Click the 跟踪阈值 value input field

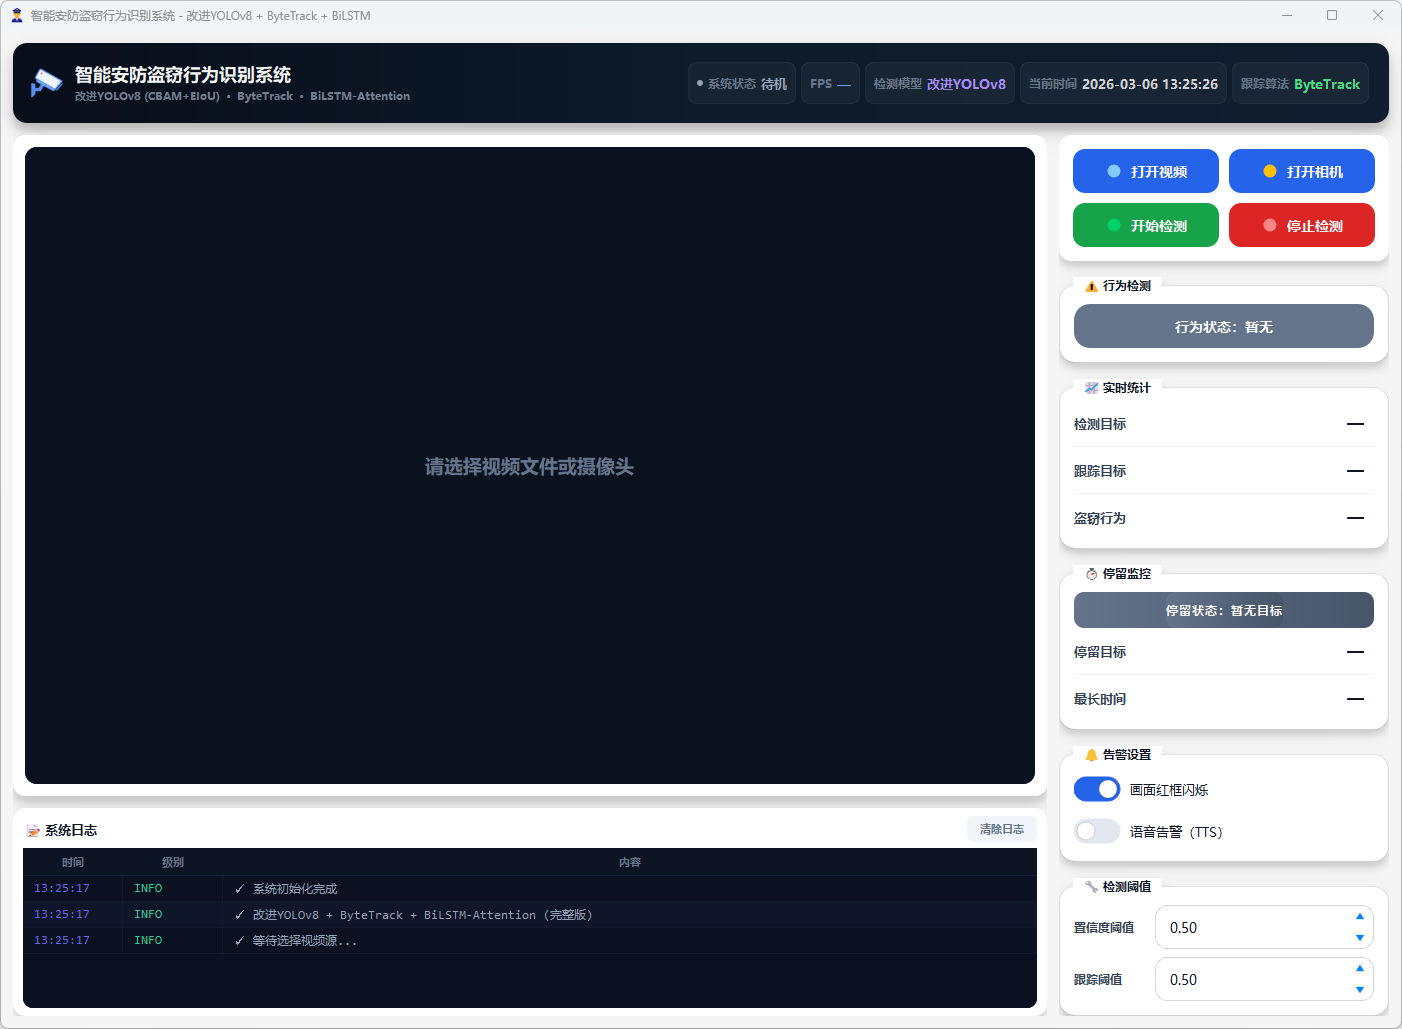coord(1250,980)
